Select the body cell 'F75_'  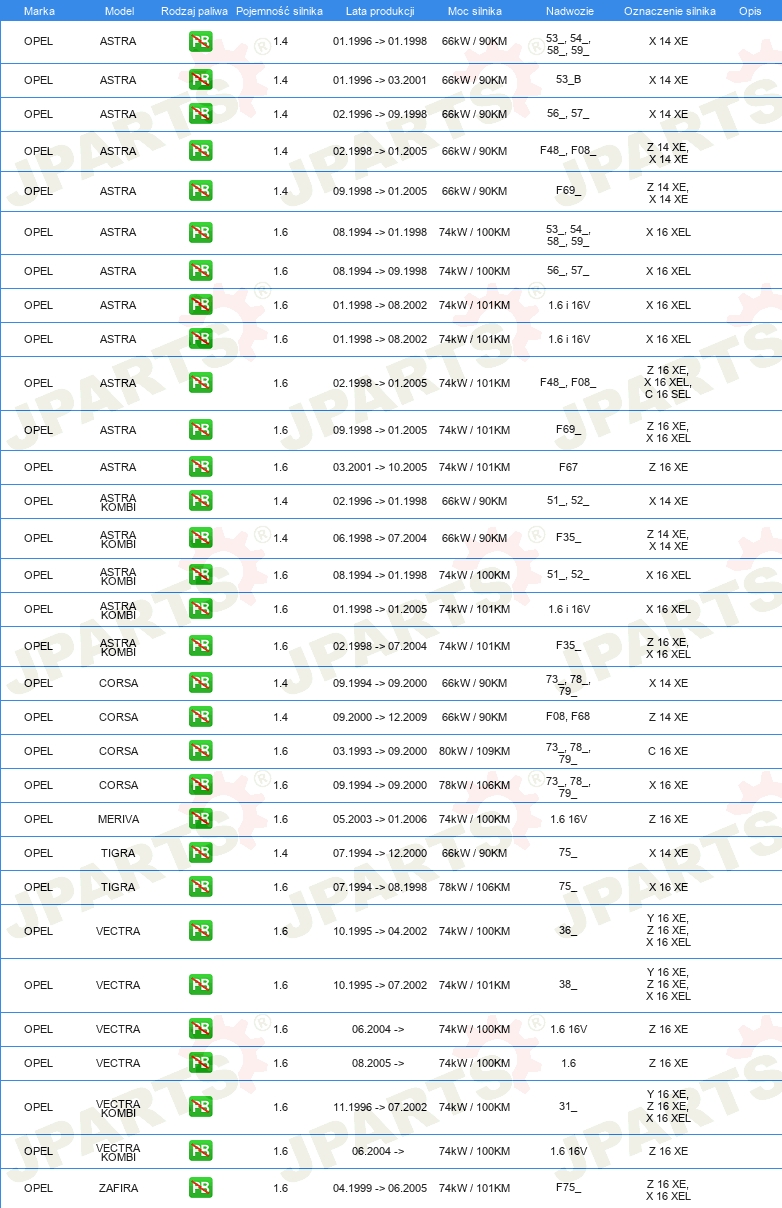click(568, 1188)
